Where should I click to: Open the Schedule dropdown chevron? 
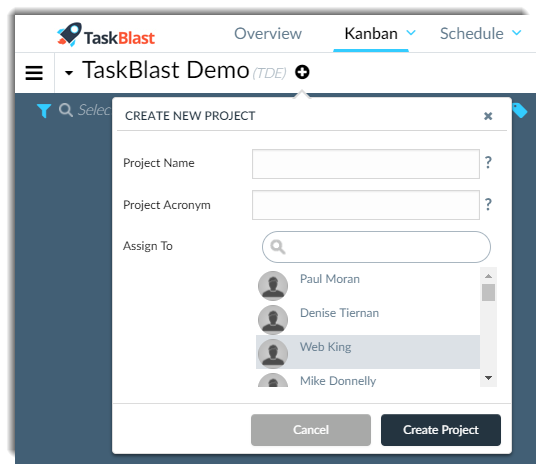tap(517, 32)
